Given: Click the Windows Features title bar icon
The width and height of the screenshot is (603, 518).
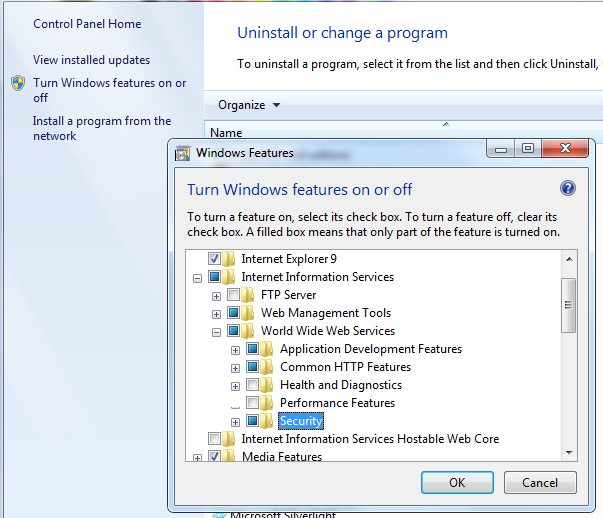Looking at the screenshot, I should [x=182, y=153].
